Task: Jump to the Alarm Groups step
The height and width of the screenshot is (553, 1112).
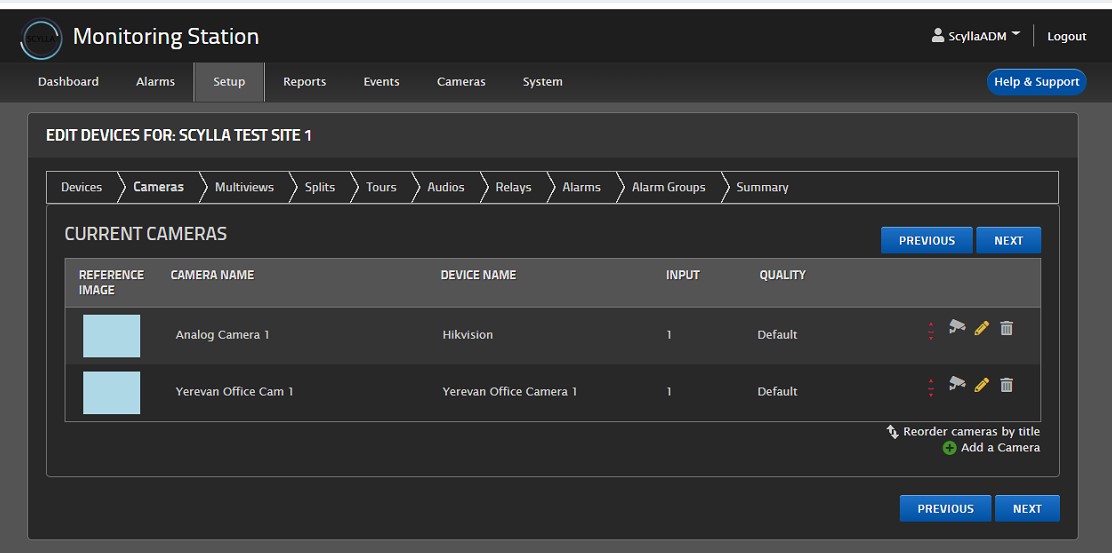Action: (x=668, y=187)
